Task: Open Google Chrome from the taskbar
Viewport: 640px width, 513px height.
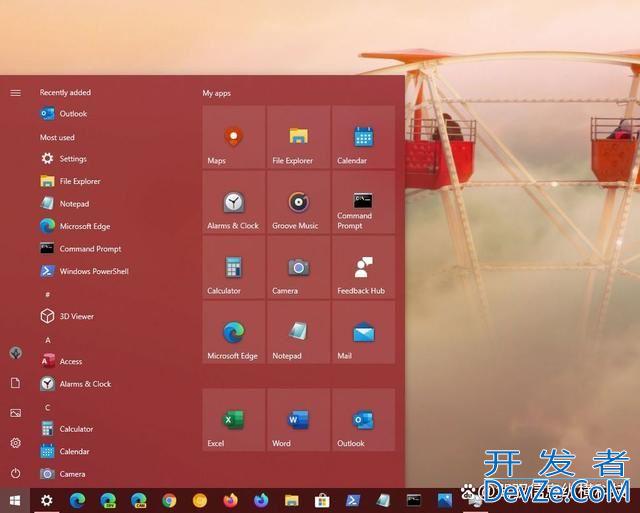Action: click(x=169, y=500)
